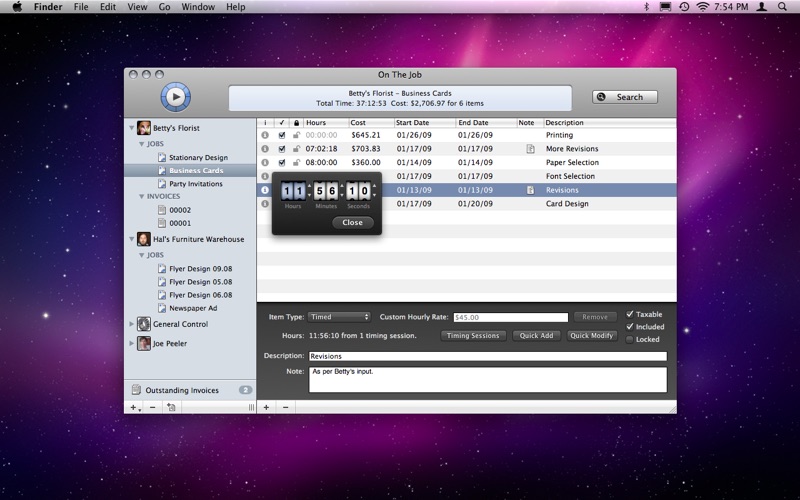Screen dimensions: 800x500
Task: Expand the Joe Peeler client
Action: [x=132, y=343]
